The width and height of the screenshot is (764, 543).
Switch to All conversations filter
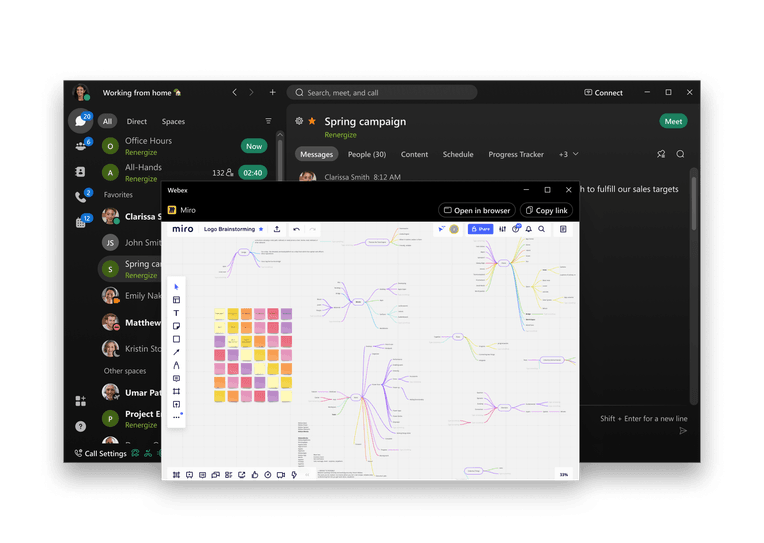click(x=107, y=121)
